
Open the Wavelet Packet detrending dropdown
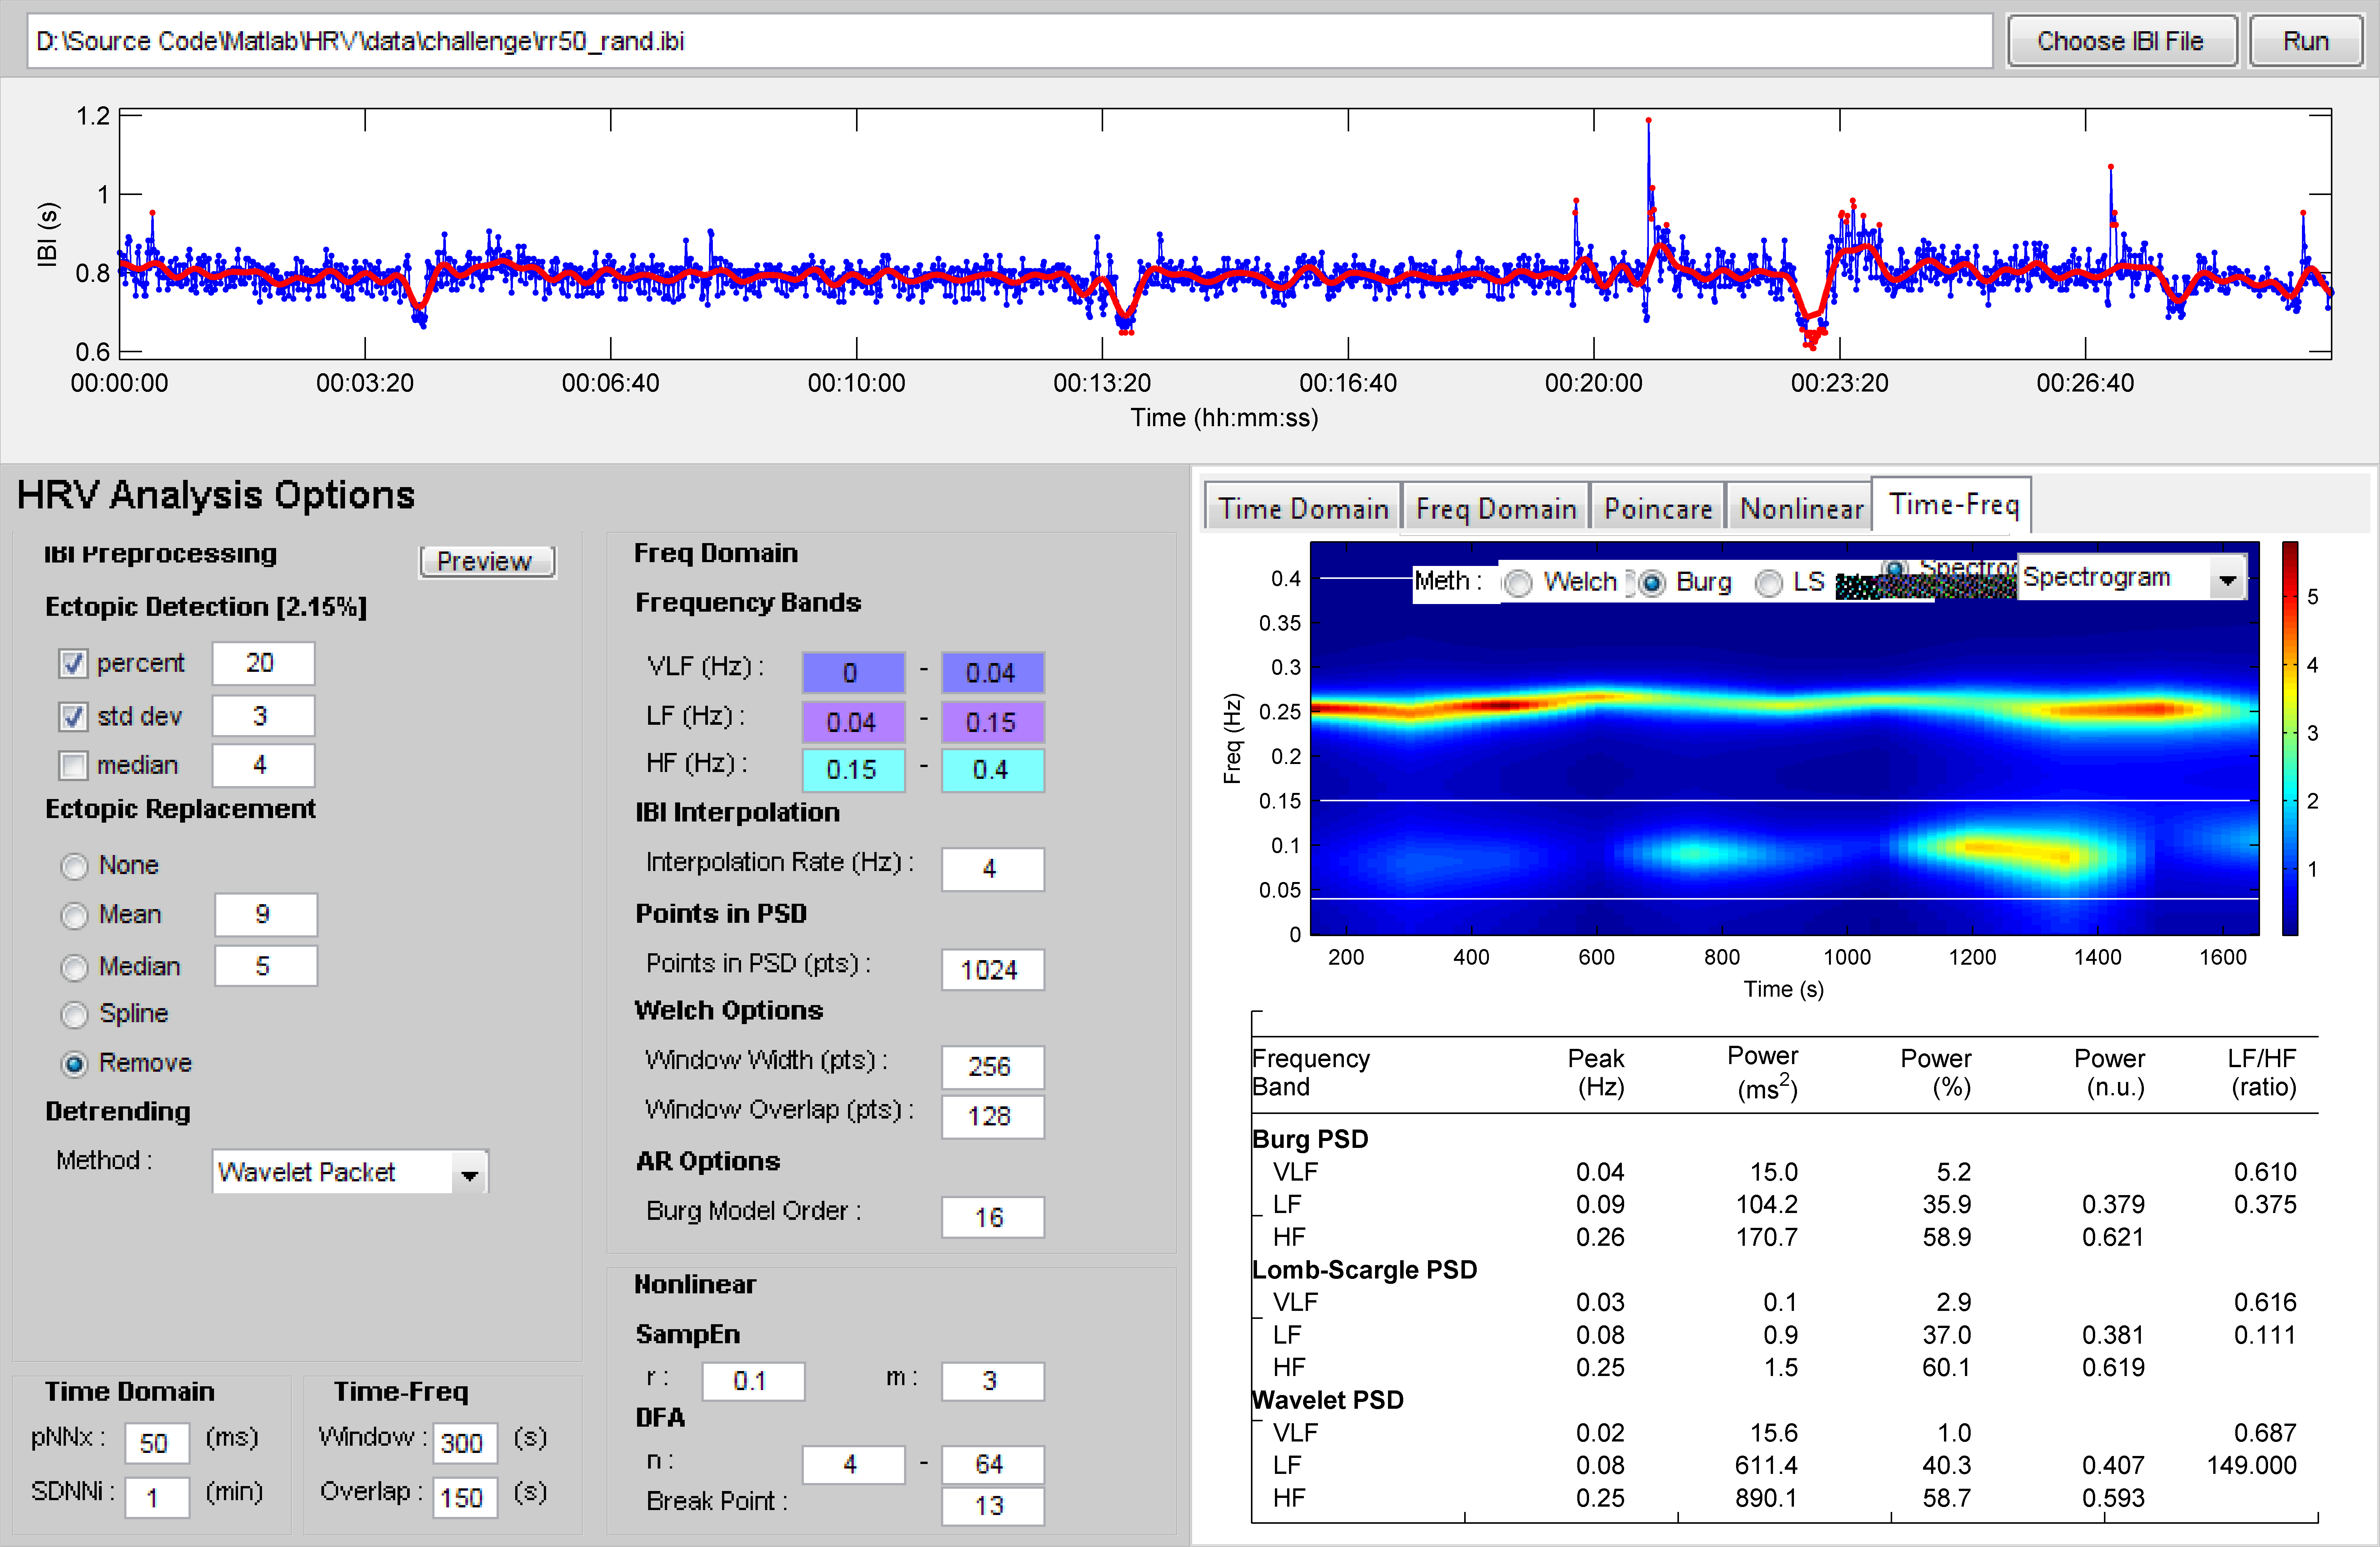tap(469, 1174)
